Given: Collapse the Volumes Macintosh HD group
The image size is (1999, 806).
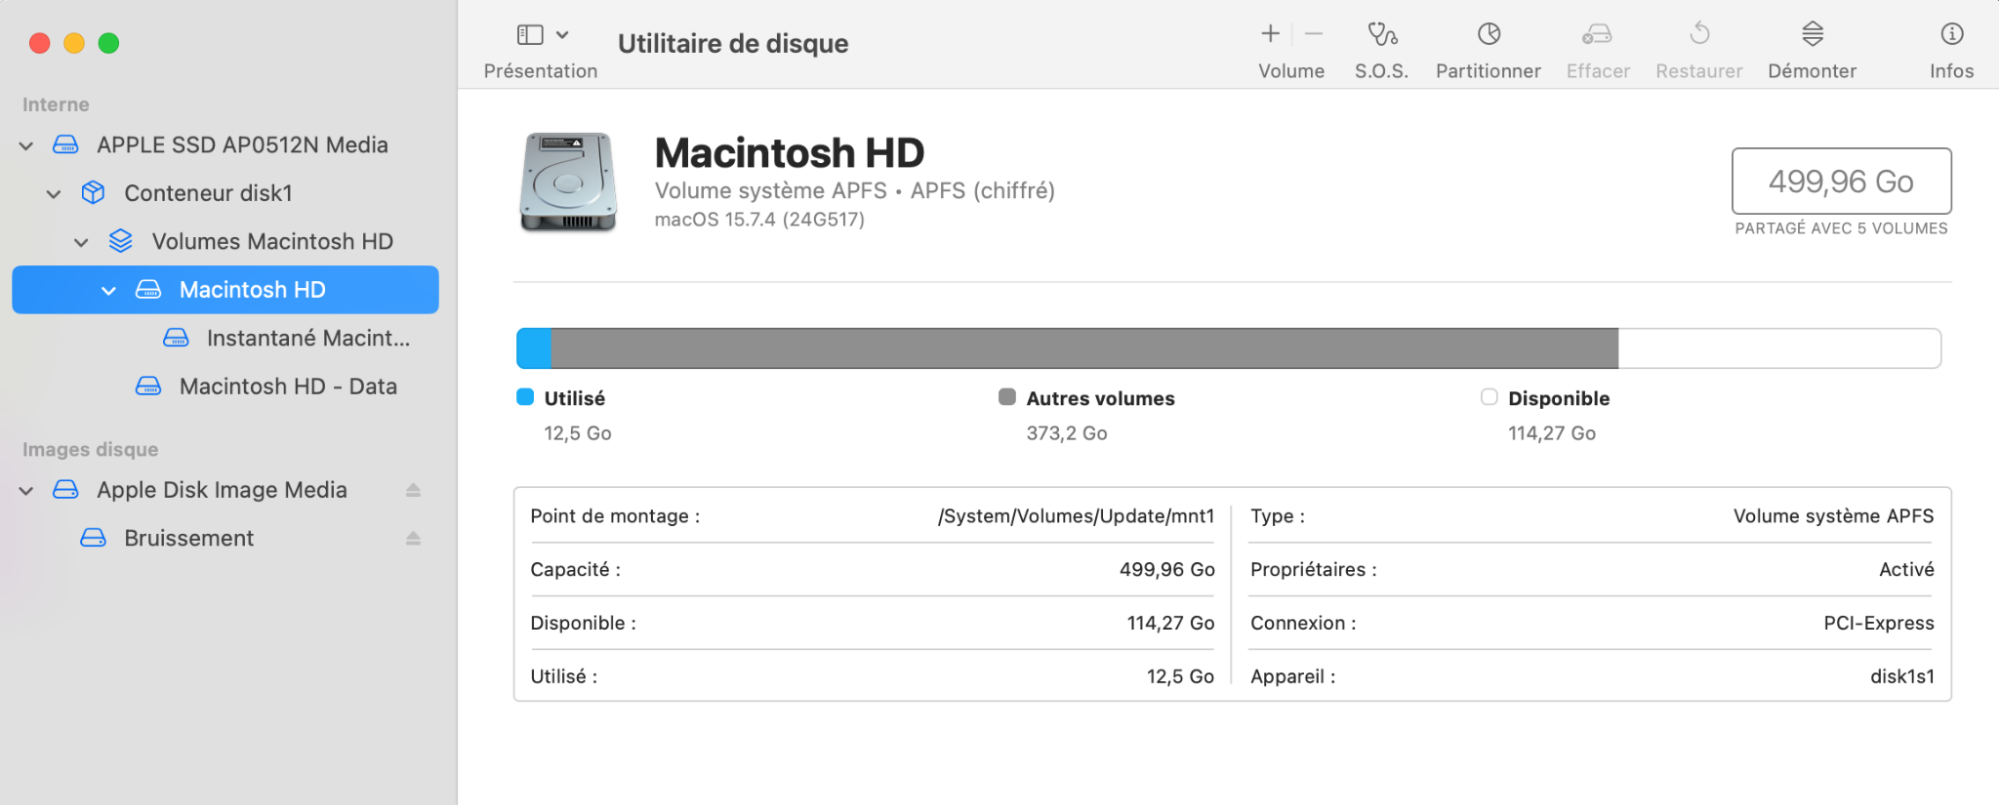Looking at the screenshot, I should pyautogui.click(x=82, y=243).
